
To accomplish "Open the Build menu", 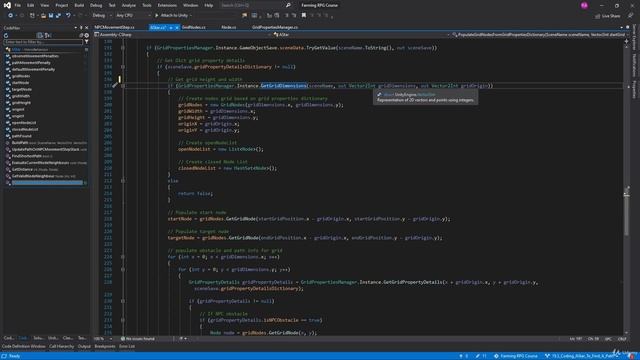I will tap(79, 5).
